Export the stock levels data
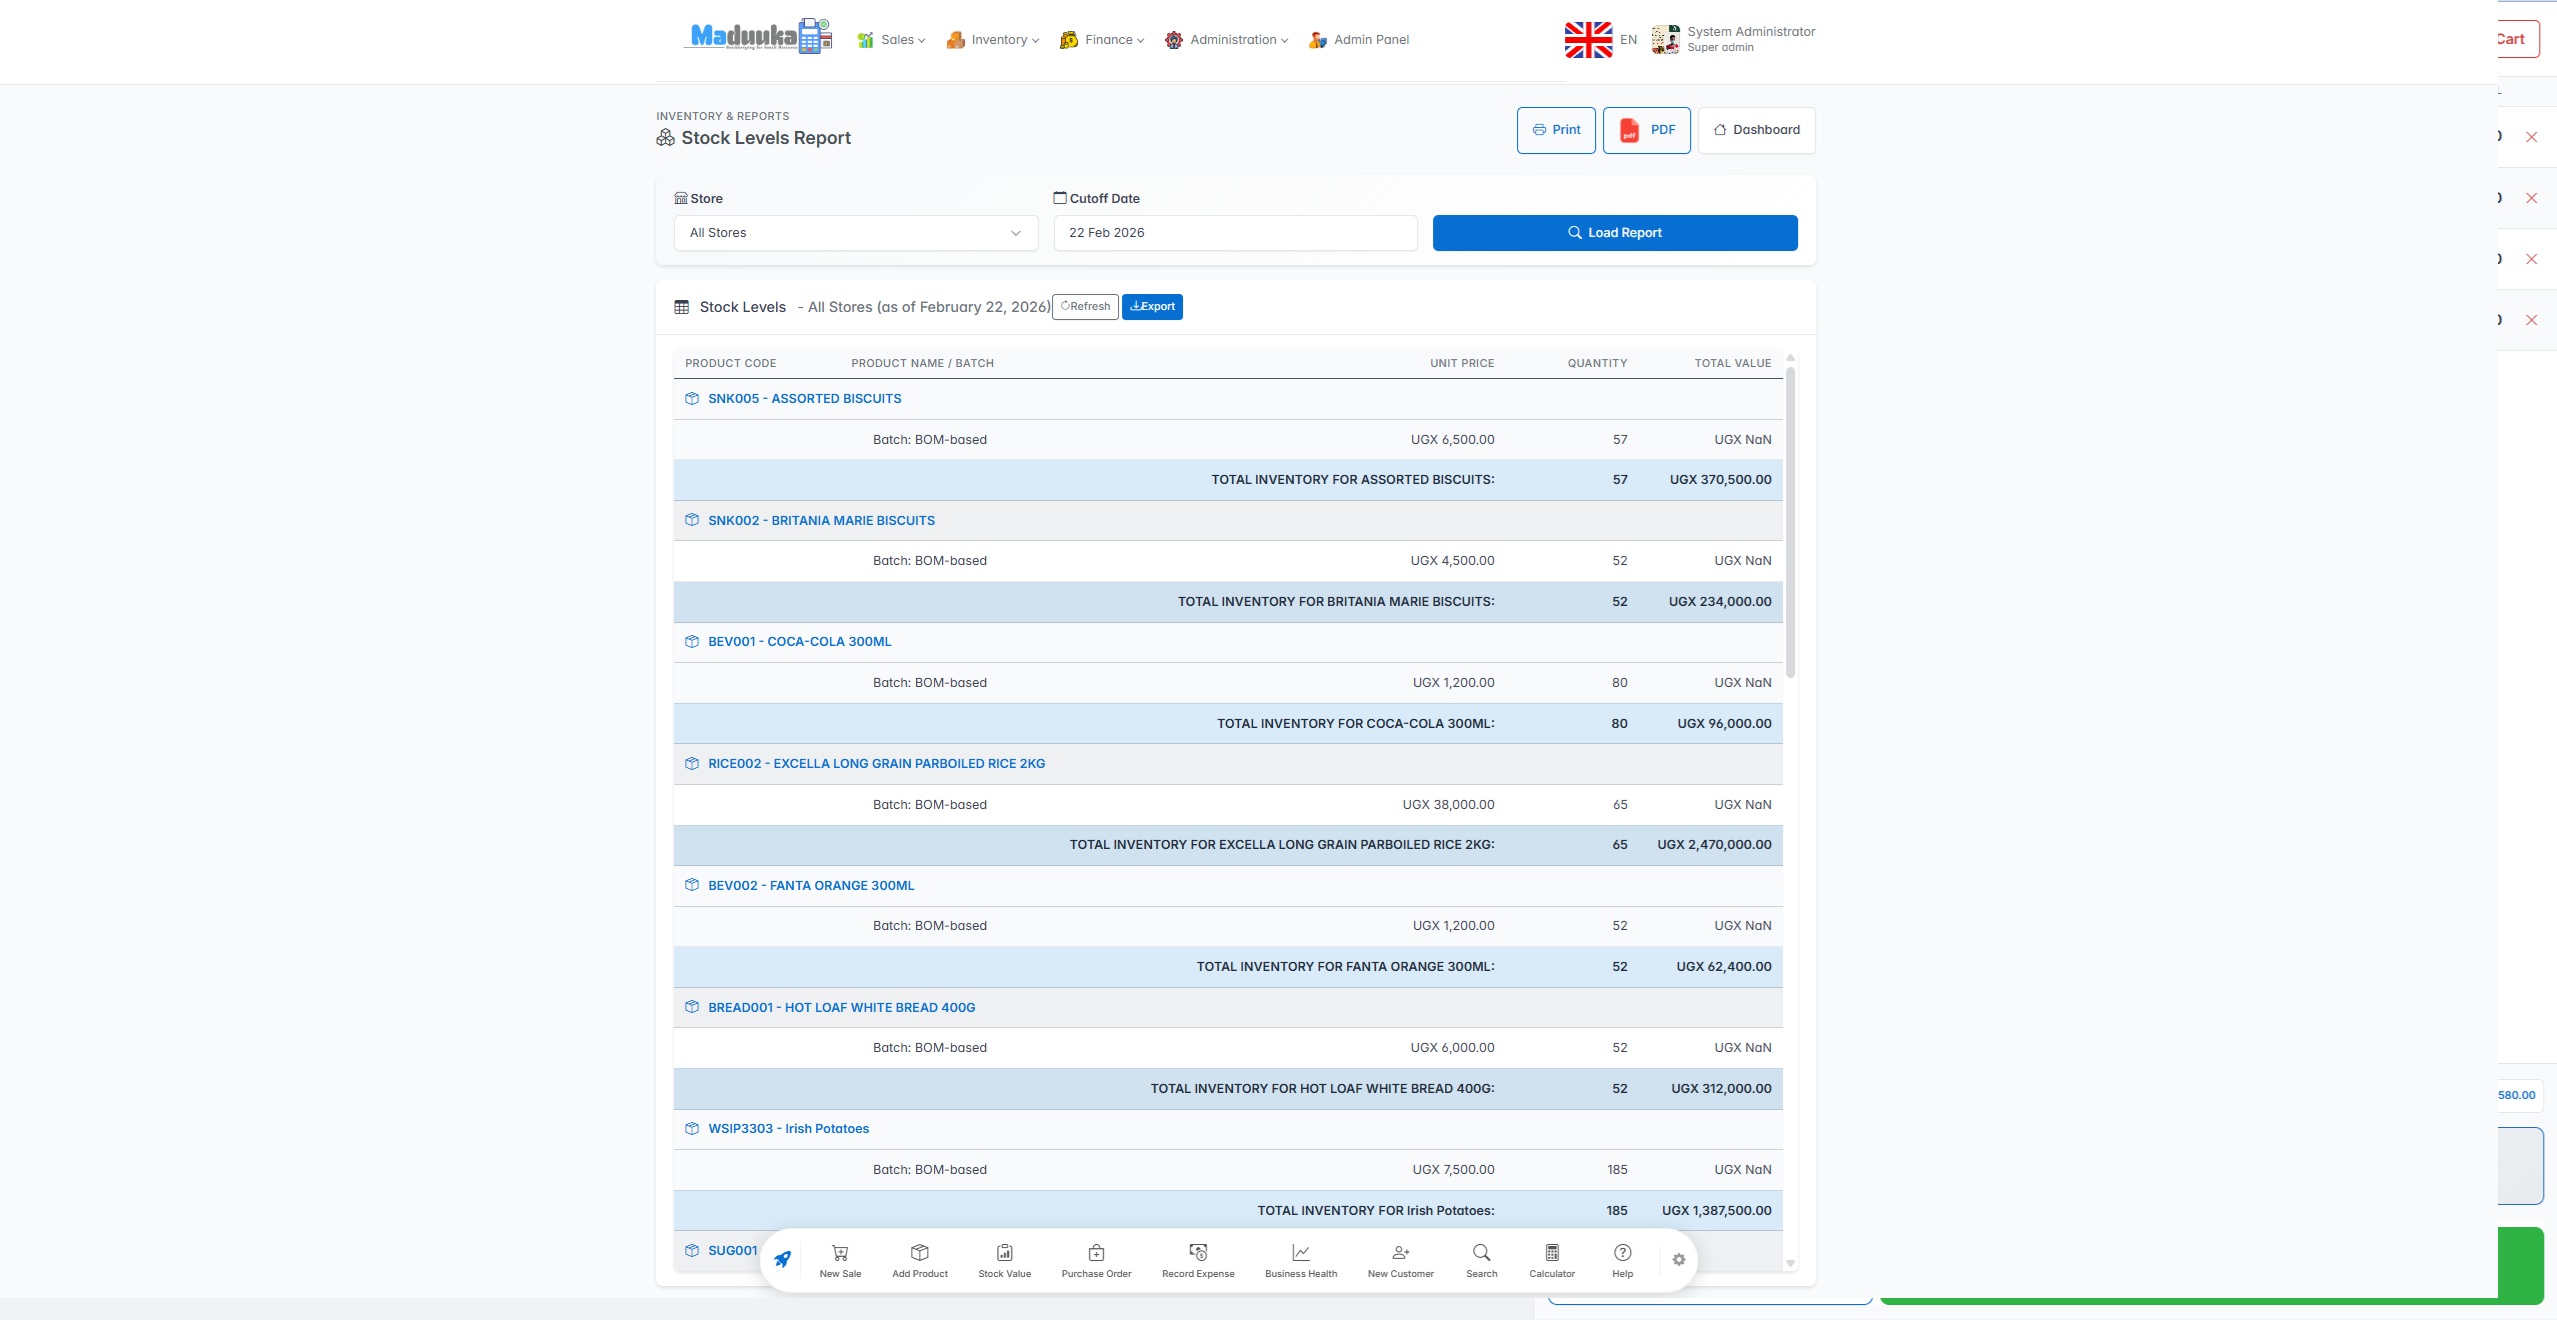Screen dimensions: 2557x1320 [x=1151, y=306]
